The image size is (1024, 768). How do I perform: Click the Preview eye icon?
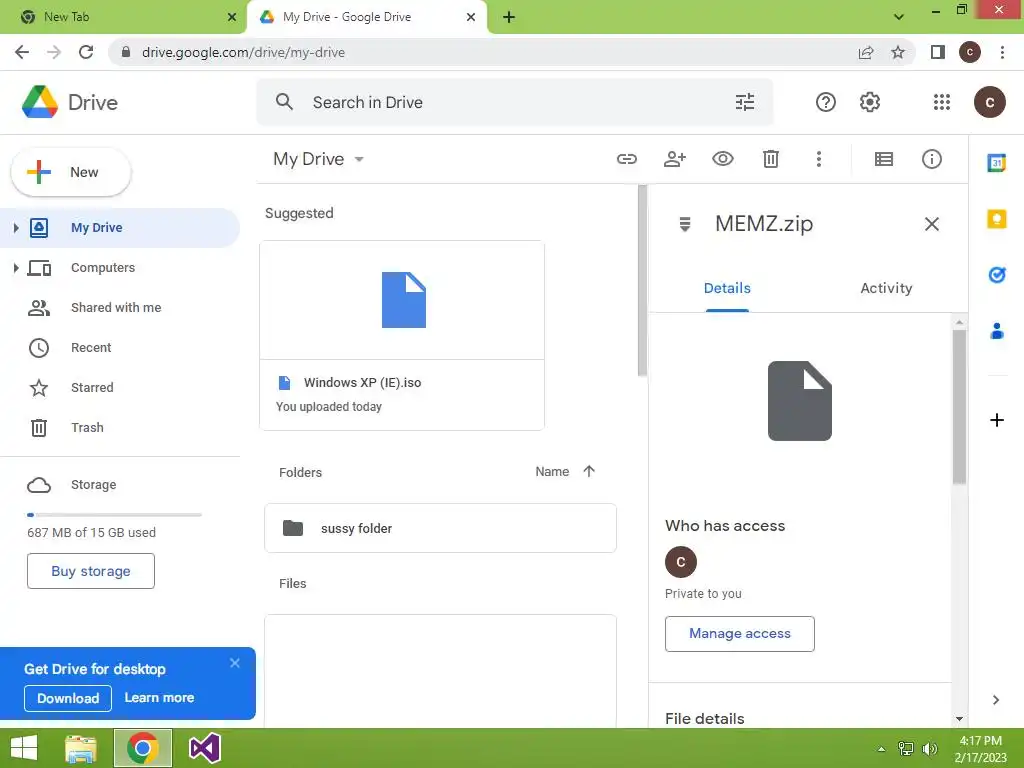722,159
